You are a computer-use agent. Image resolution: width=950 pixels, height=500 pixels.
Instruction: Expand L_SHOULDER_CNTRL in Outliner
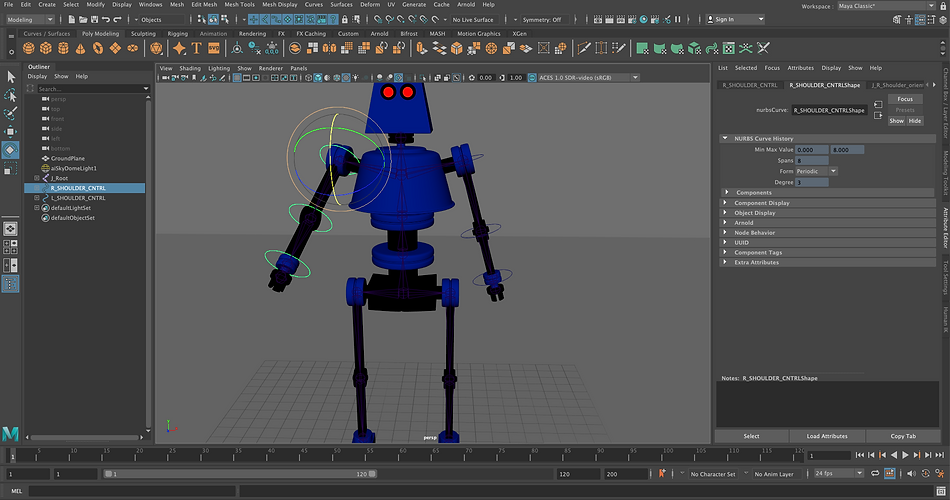click(x=37, y=198)
